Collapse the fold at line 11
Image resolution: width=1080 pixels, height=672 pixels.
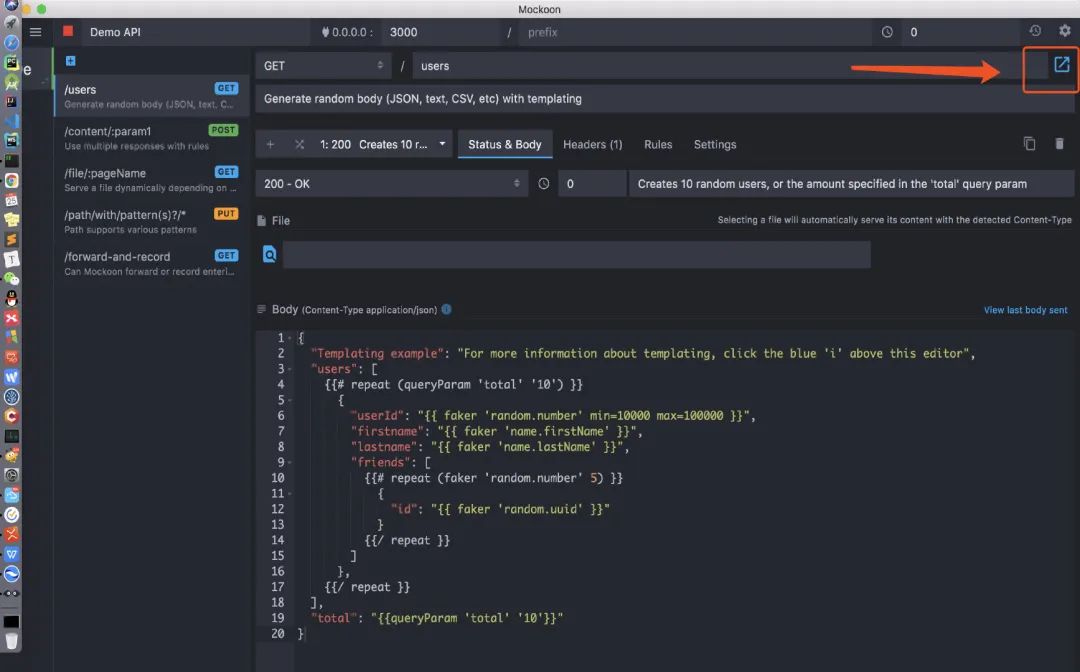pyautogui.click(x=291, y=494)
